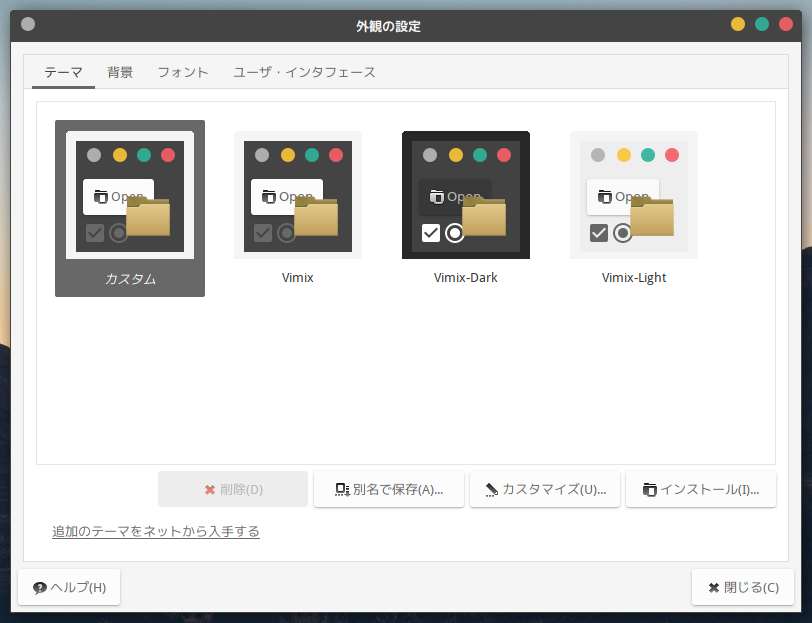Click the 別名で保存(A)... button
The height and width of the screenshot is (623, 812).
pos(389,489)
